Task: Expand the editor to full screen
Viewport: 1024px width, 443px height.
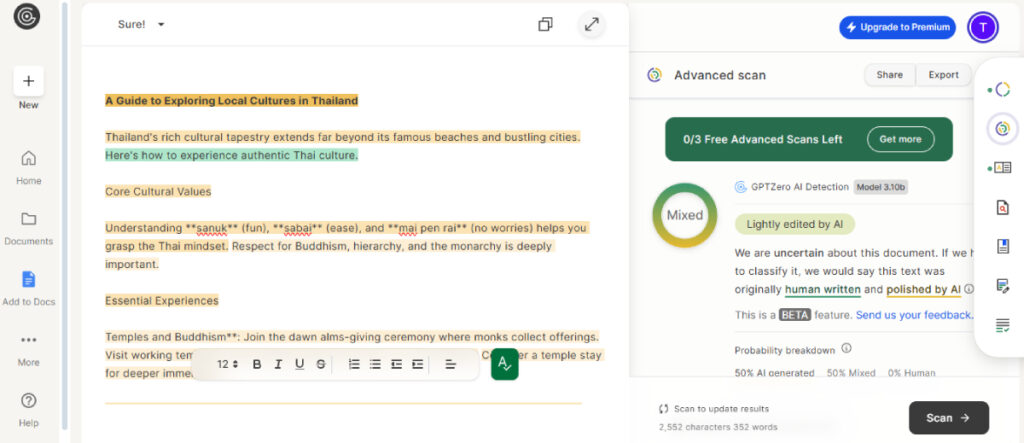Action: [592, 25]
